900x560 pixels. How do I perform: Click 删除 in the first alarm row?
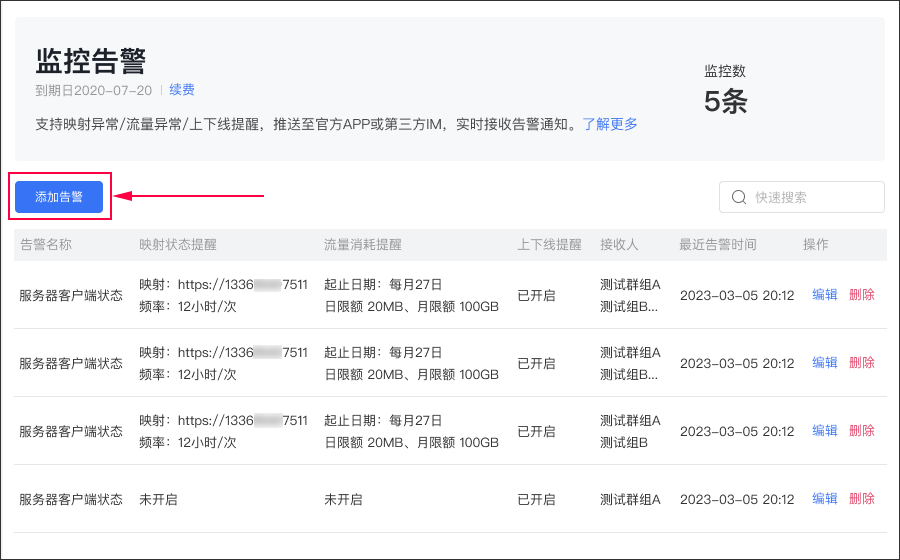tap(861, 294)
